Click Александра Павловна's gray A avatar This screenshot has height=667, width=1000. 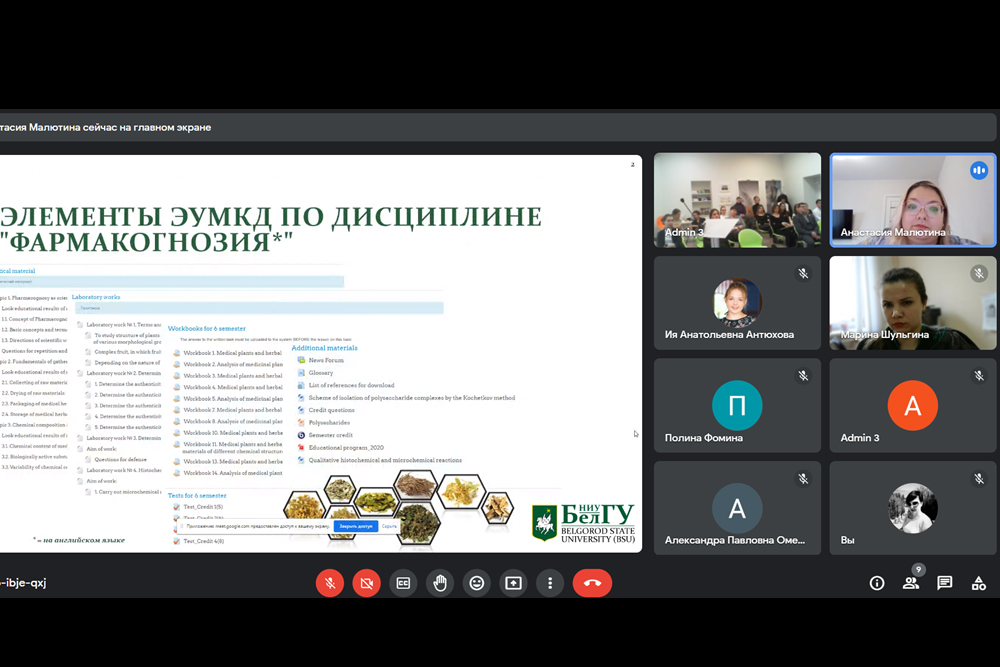coord(737,508)
